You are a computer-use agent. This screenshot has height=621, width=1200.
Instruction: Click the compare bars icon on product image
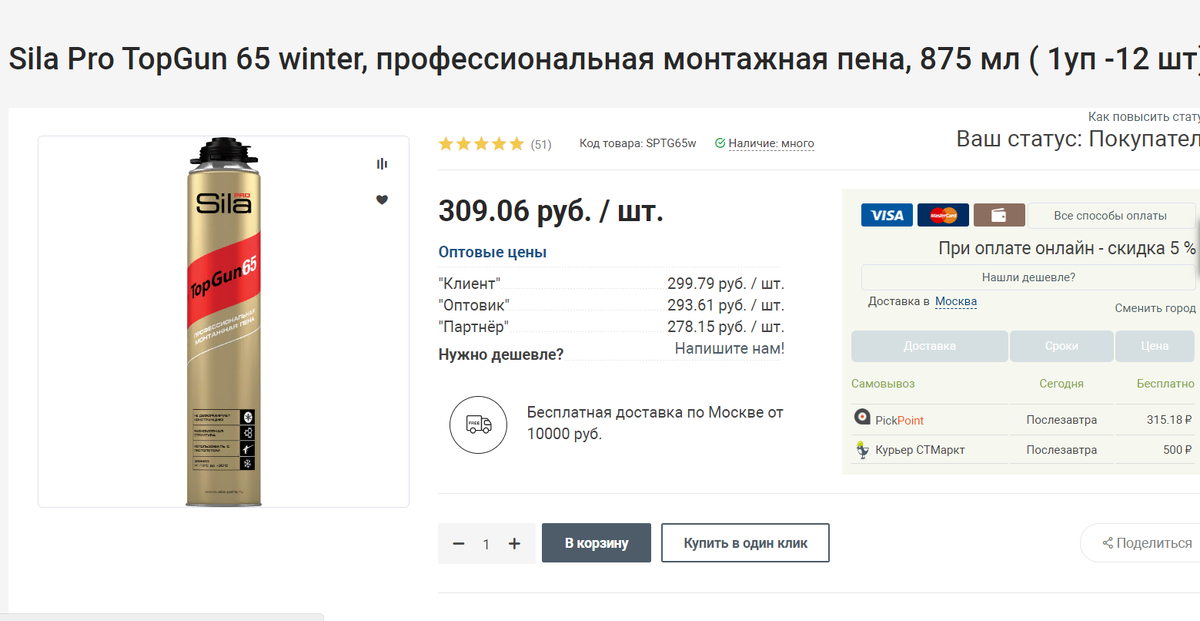click(382, 164)
